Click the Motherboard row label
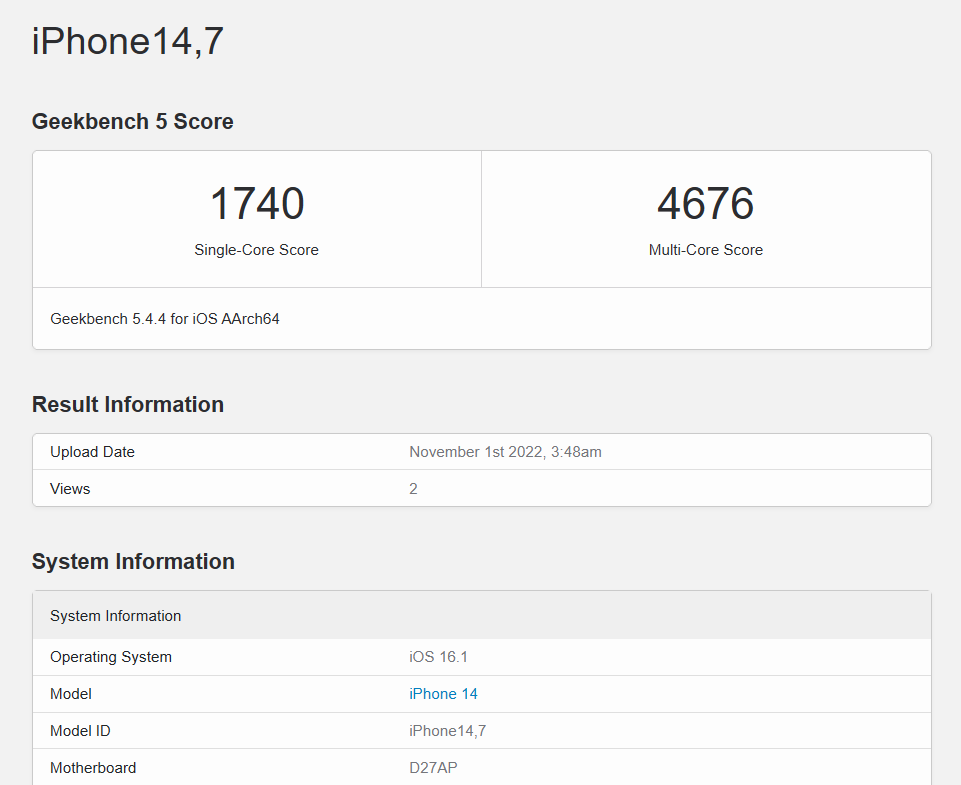Viewport: 961px width, 785px height. point(93,768)
